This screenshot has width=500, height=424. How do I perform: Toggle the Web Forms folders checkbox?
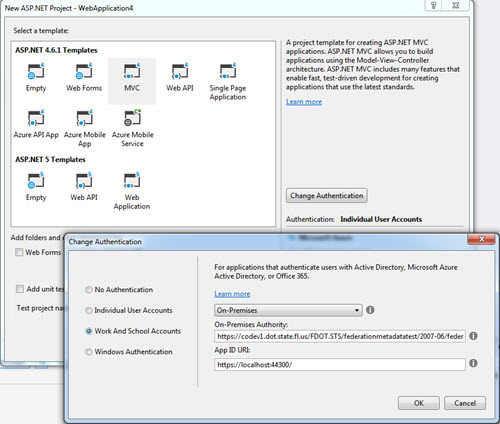click(x=19, y=252)
